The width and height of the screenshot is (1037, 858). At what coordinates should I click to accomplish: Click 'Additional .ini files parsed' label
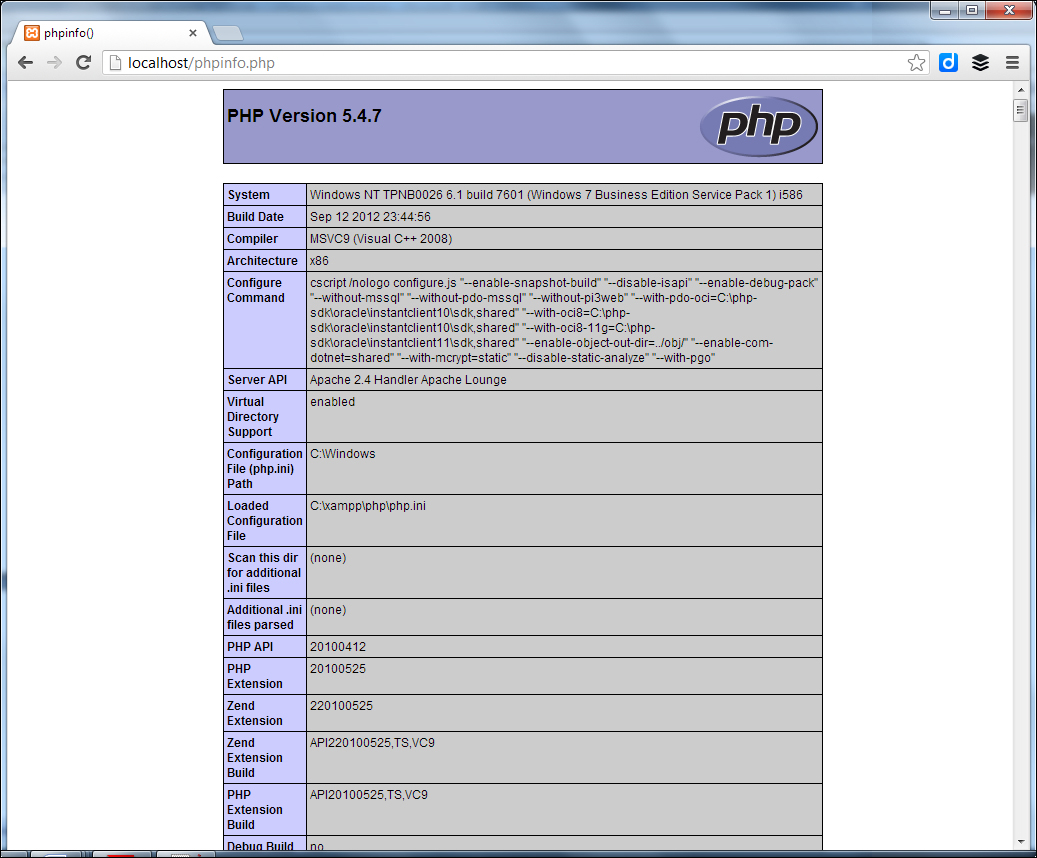[x=265, y=617]
